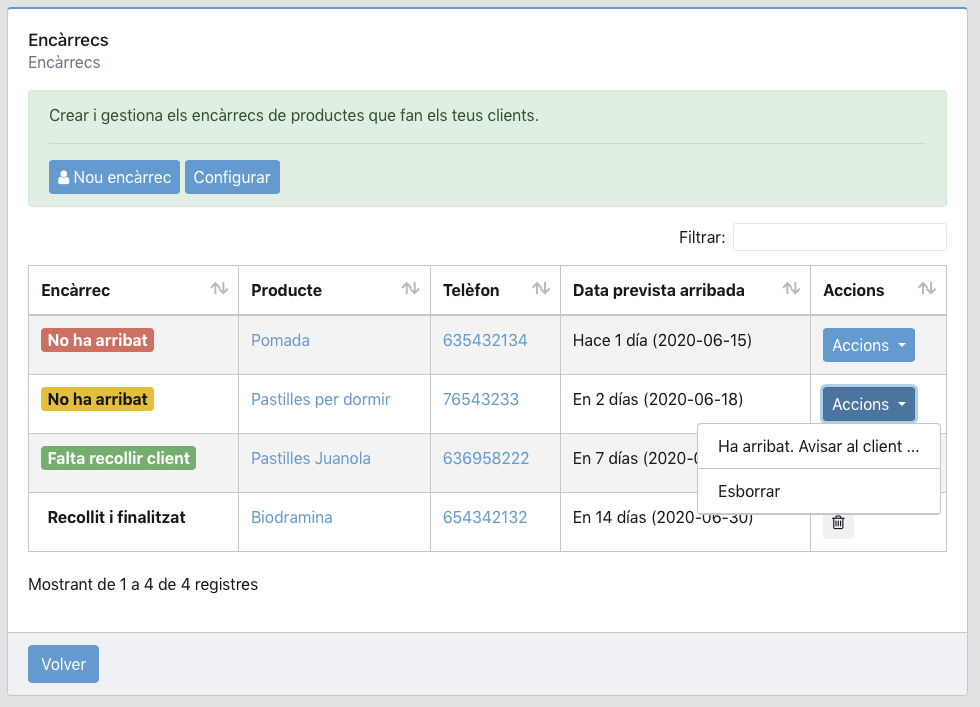Focus the Filtrar search field
The height and width of the screenshot is (707, 980).
839,237
